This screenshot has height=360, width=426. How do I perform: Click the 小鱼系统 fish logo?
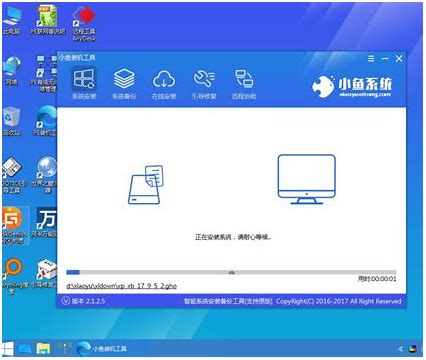click(352, 86)
